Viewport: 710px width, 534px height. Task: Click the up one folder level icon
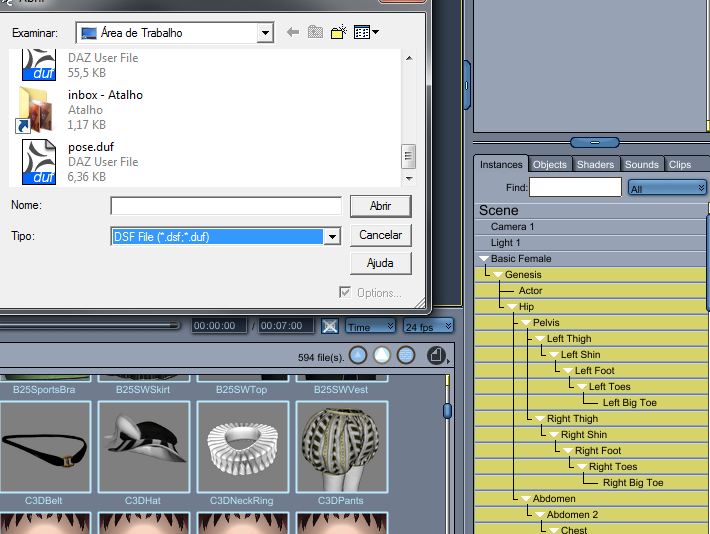[x=315, y=32]
